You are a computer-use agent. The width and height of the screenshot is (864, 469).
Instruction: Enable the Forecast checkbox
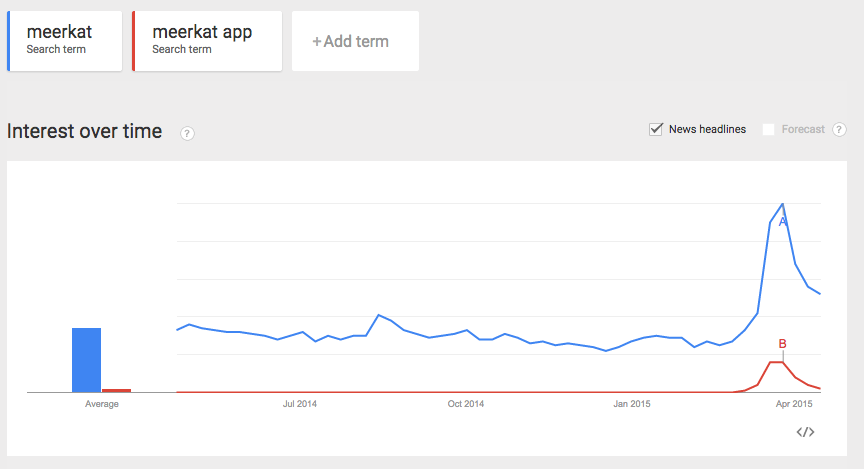tap(768, 130)
